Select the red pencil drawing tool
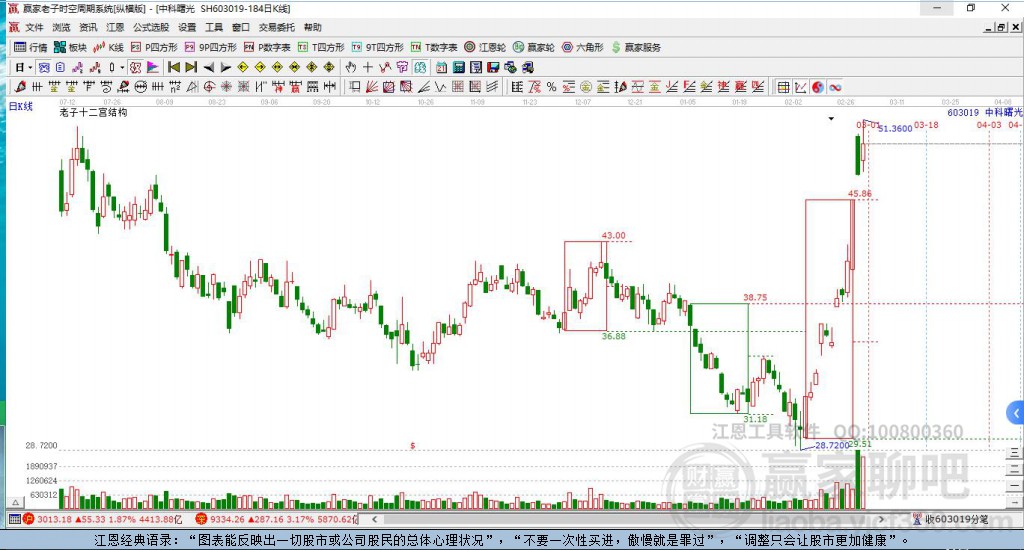This screenshot has height=550, width=1024. pyautogui.click(x=20, y=87)
